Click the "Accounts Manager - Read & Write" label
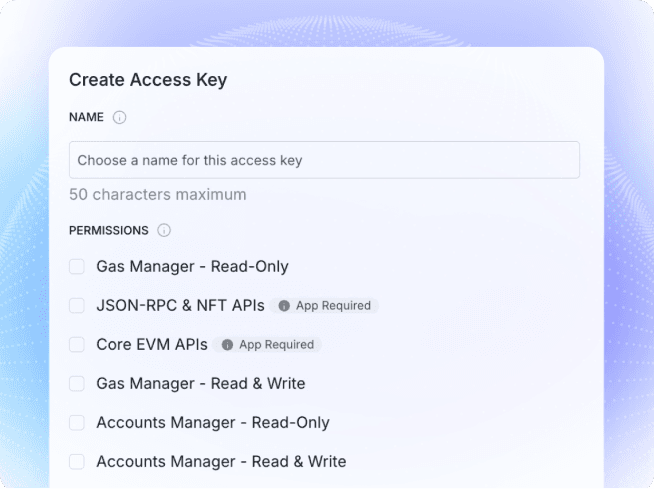The width and height of the screenshot is (654, 489). pyautogui.click(x=221, y=462)
